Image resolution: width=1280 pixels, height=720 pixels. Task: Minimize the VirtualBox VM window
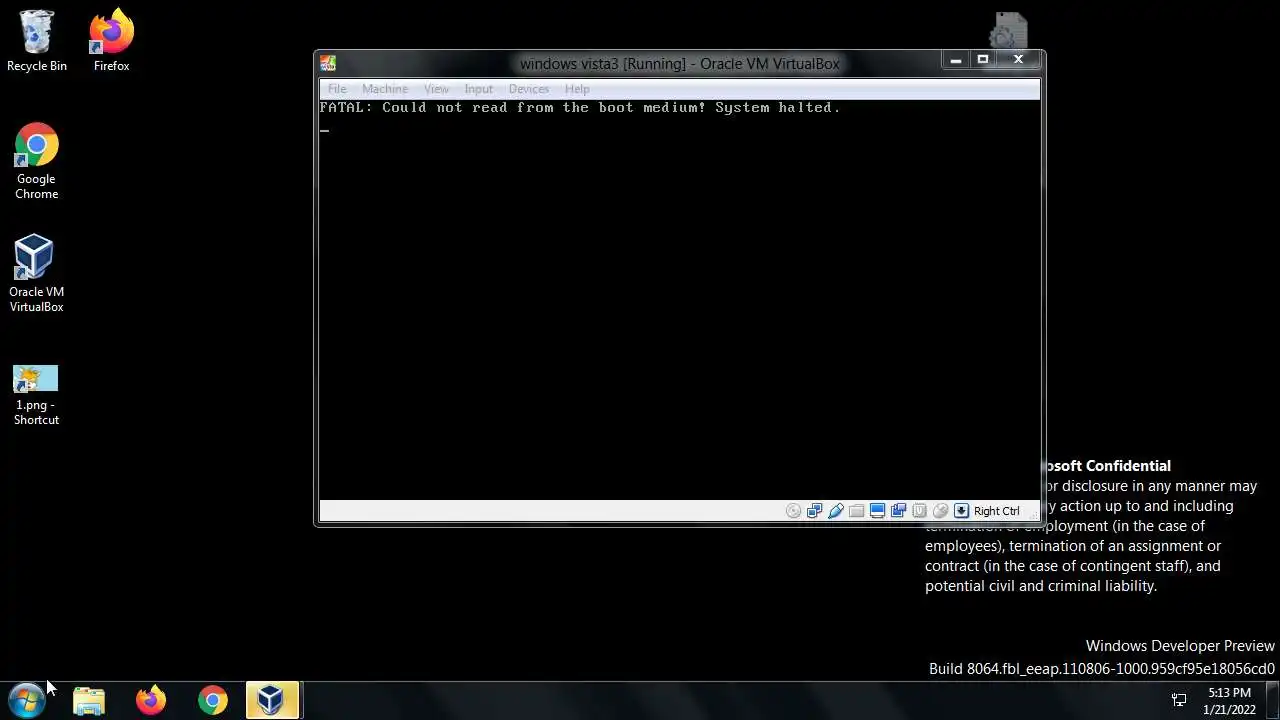tap(956, 60)
